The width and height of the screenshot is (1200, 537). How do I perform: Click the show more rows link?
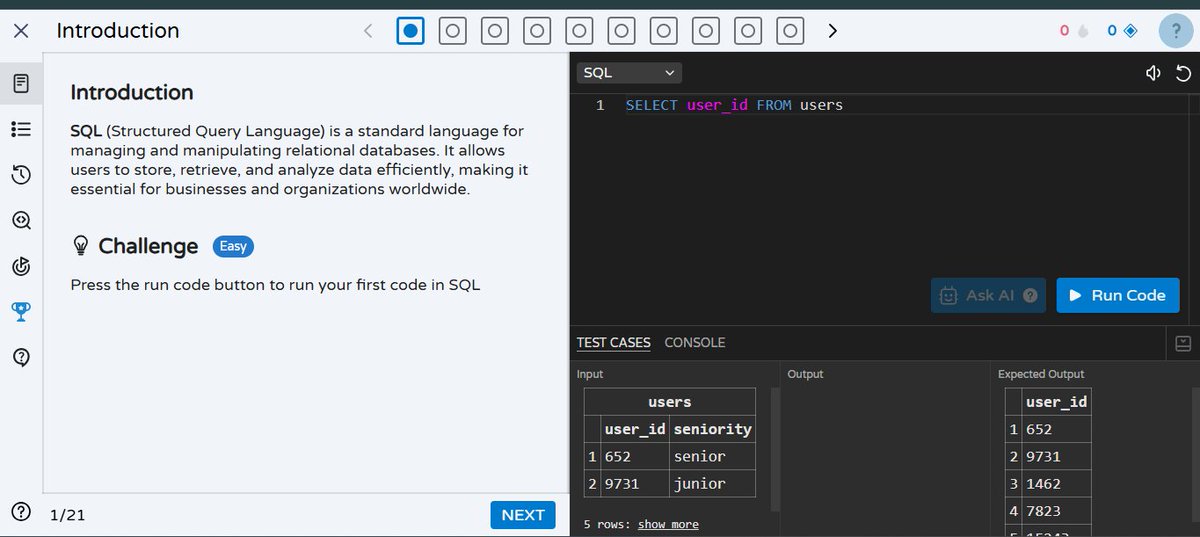[x=668, y=524]
